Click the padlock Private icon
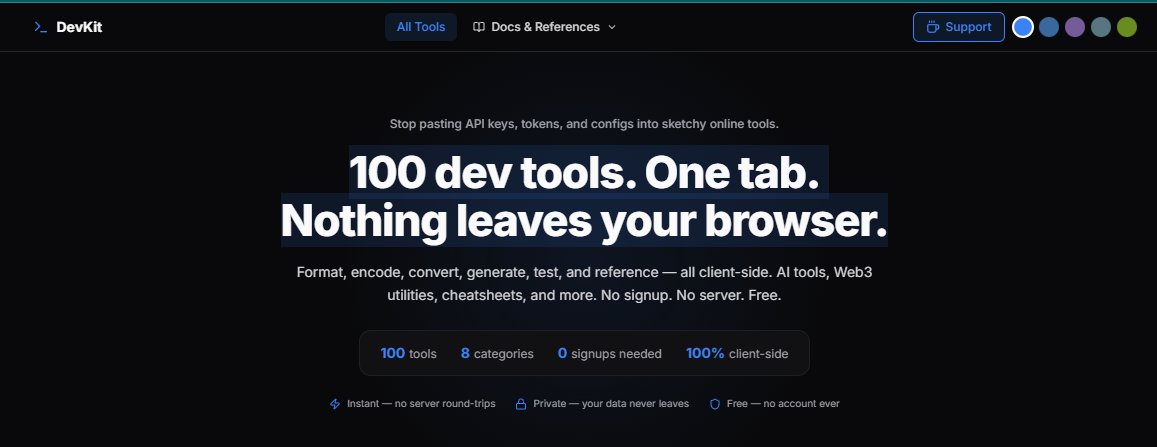 pos(521,404)
